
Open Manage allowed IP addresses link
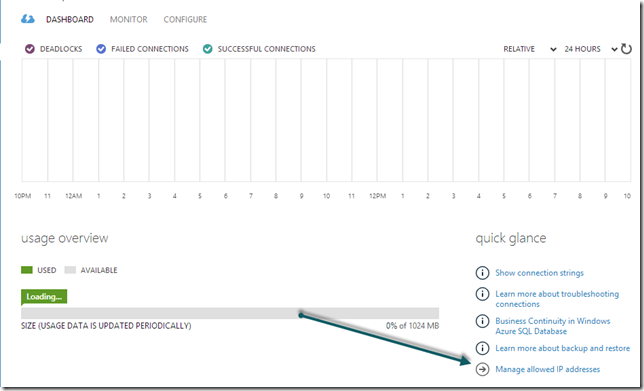tap(547, 369)
